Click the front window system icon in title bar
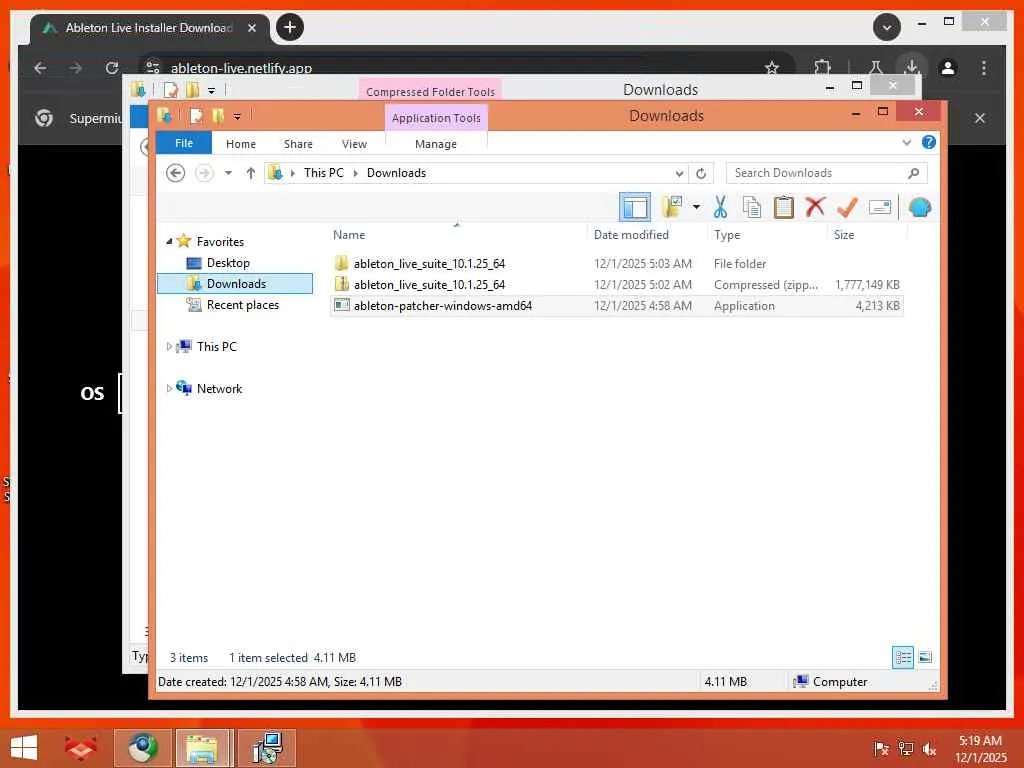The image size is (1024, 768). (165, 116)
